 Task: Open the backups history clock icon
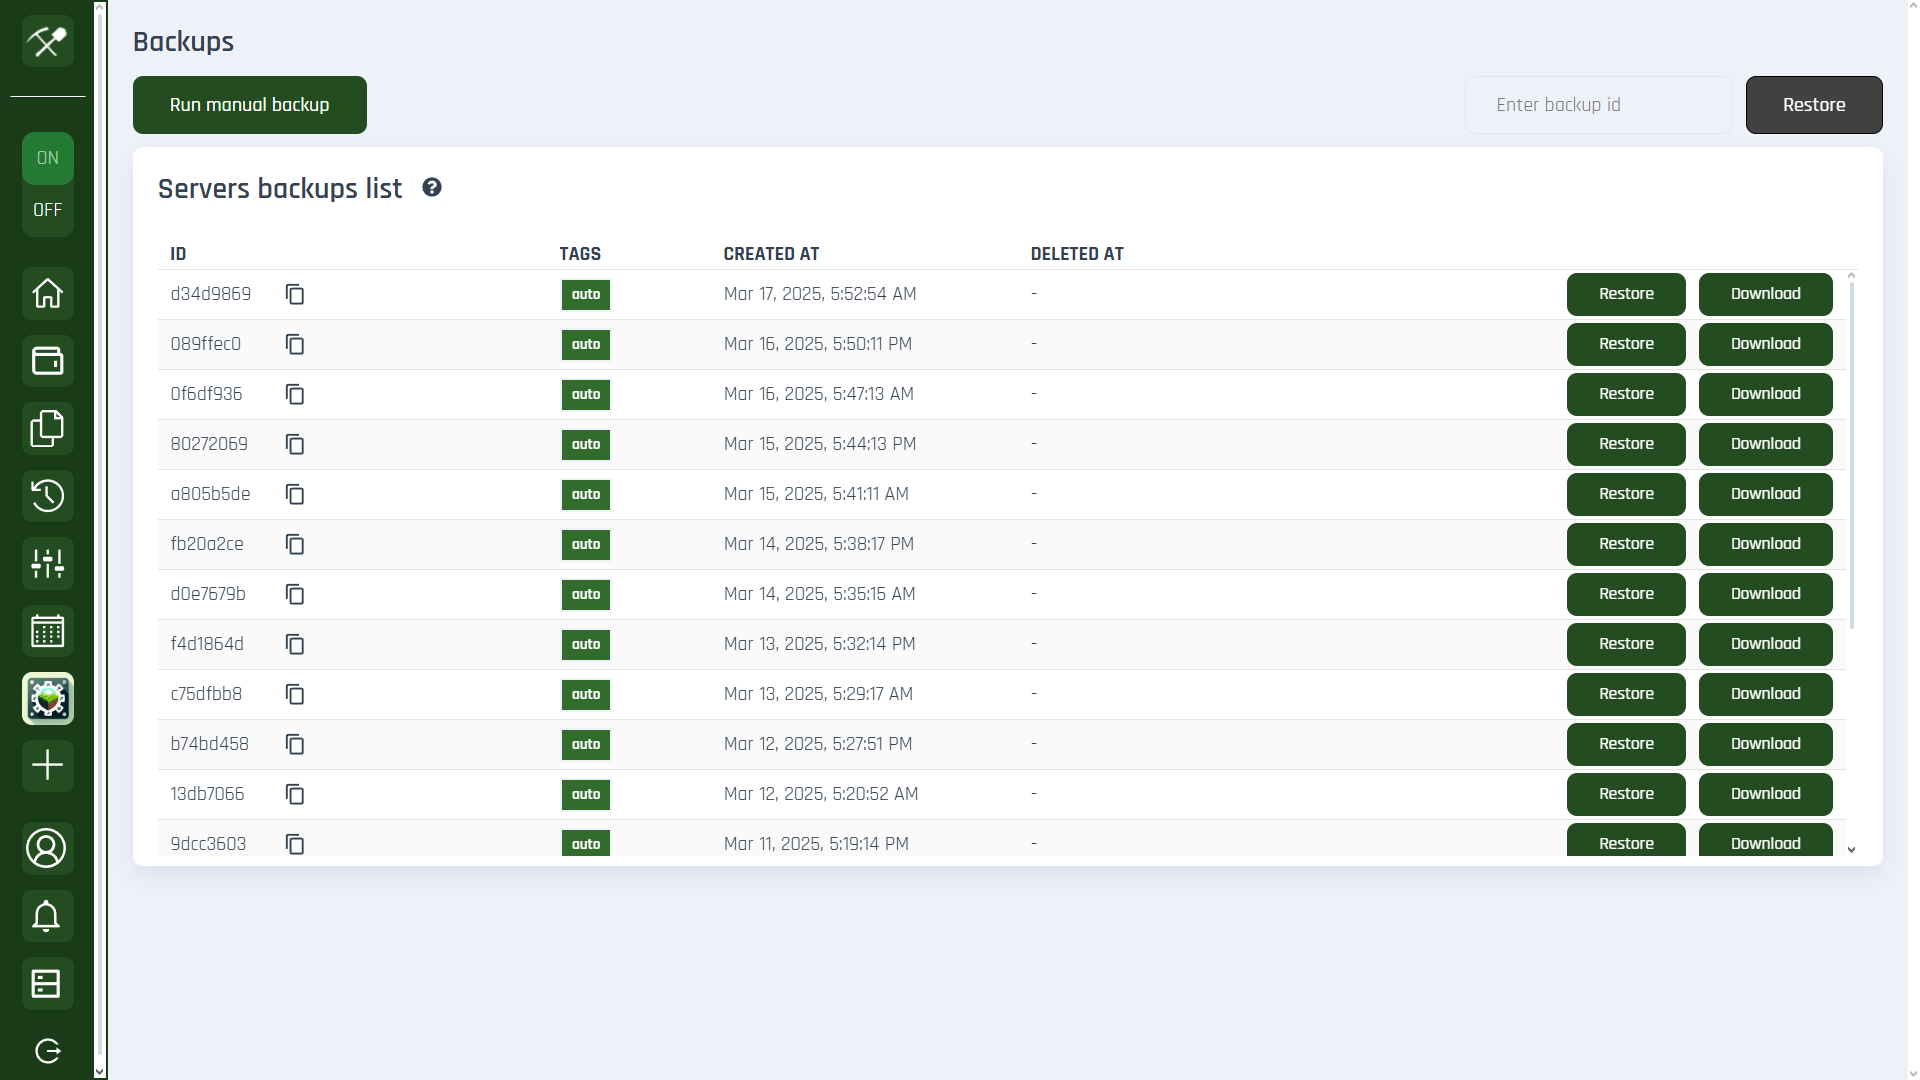tap(47, 496)
